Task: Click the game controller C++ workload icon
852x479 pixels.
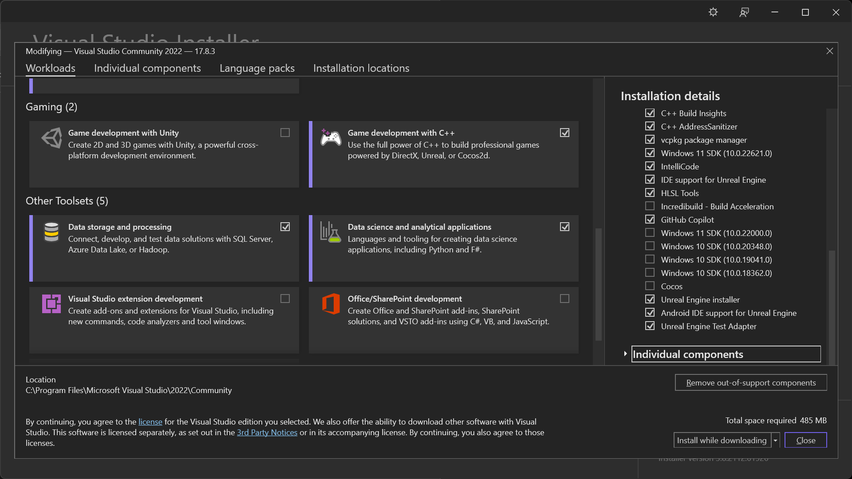Action: point(330,138)
